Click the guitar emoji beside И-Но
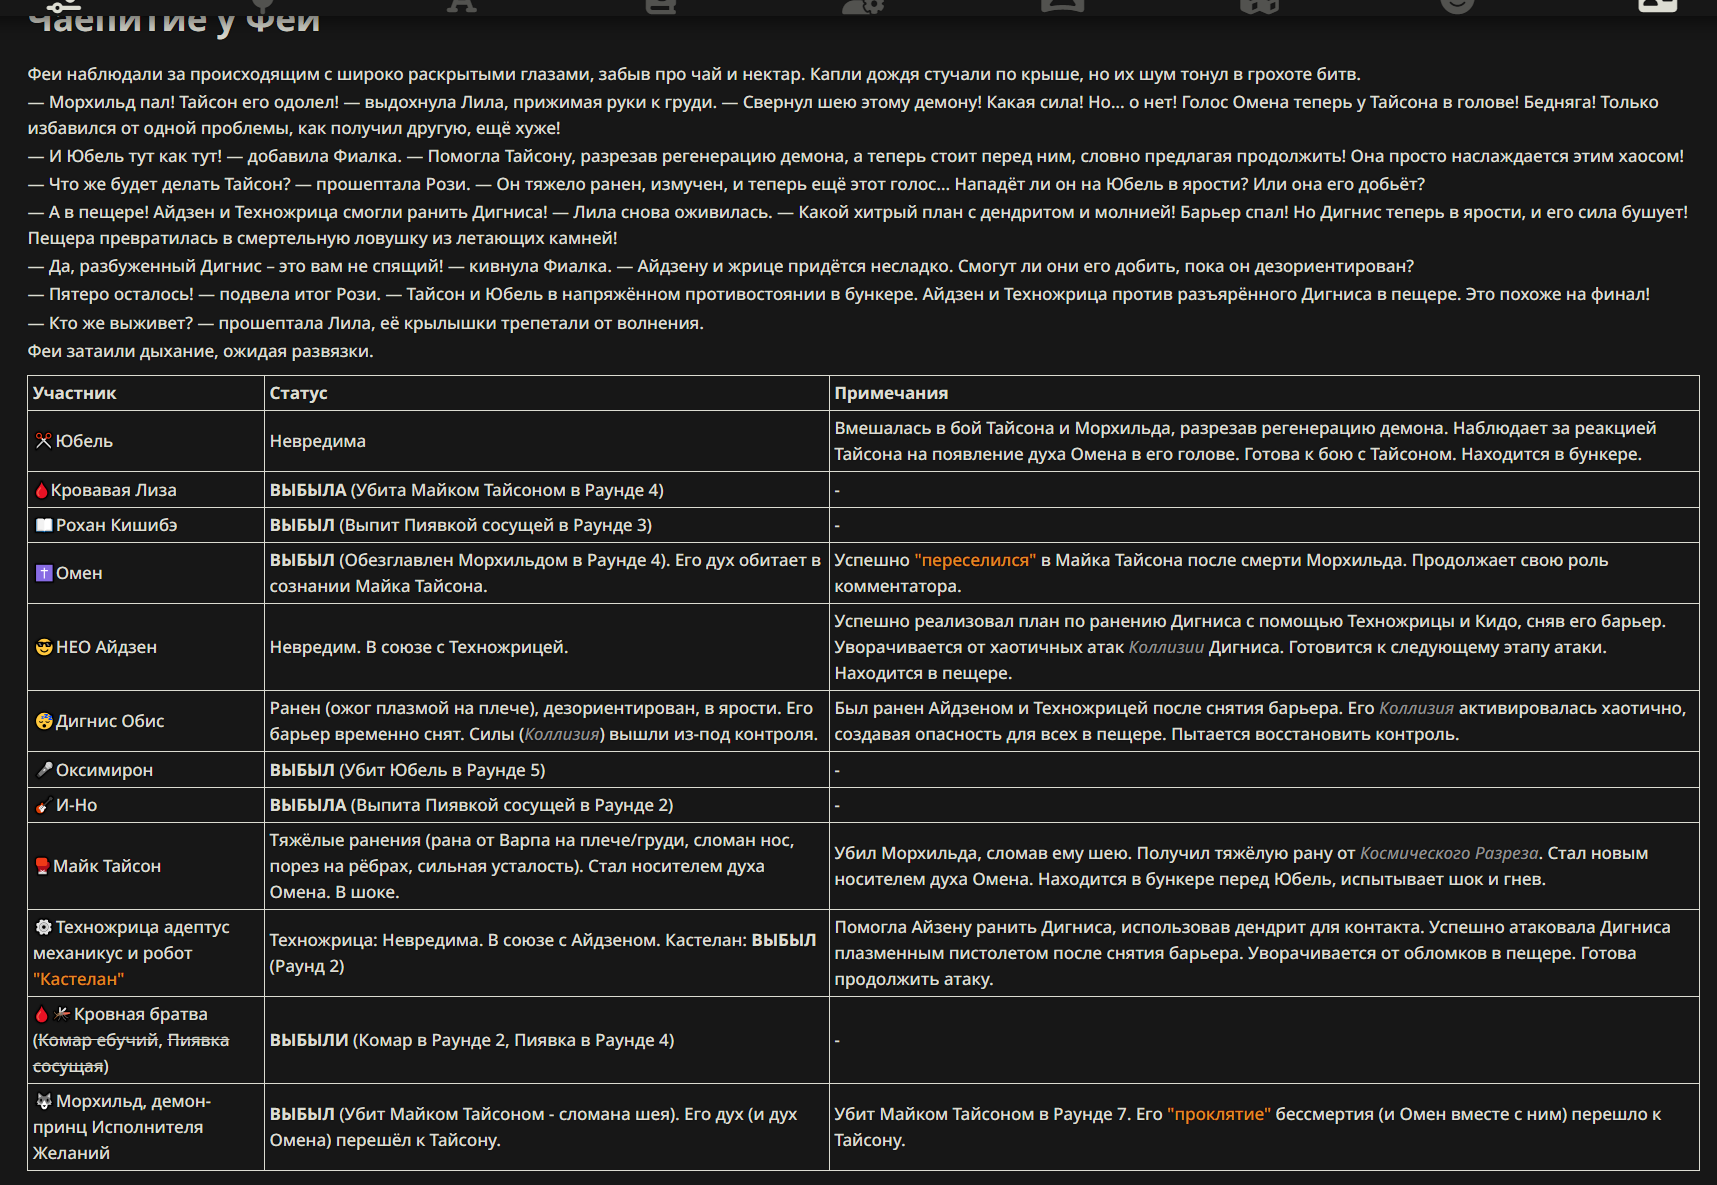Image resolution: width=1717 pixels, height=1185 pixels. click(x=44, y=805)
